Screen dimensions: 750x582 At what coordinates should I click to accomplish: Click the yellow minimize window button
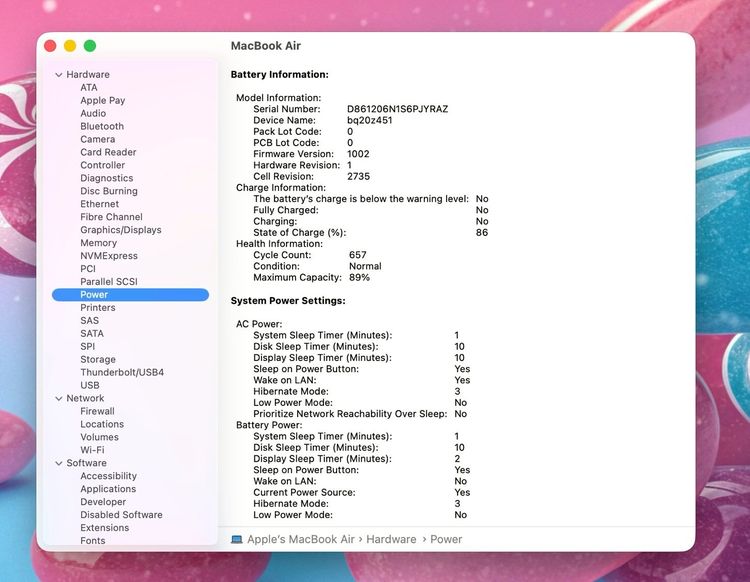pos(70,46)
